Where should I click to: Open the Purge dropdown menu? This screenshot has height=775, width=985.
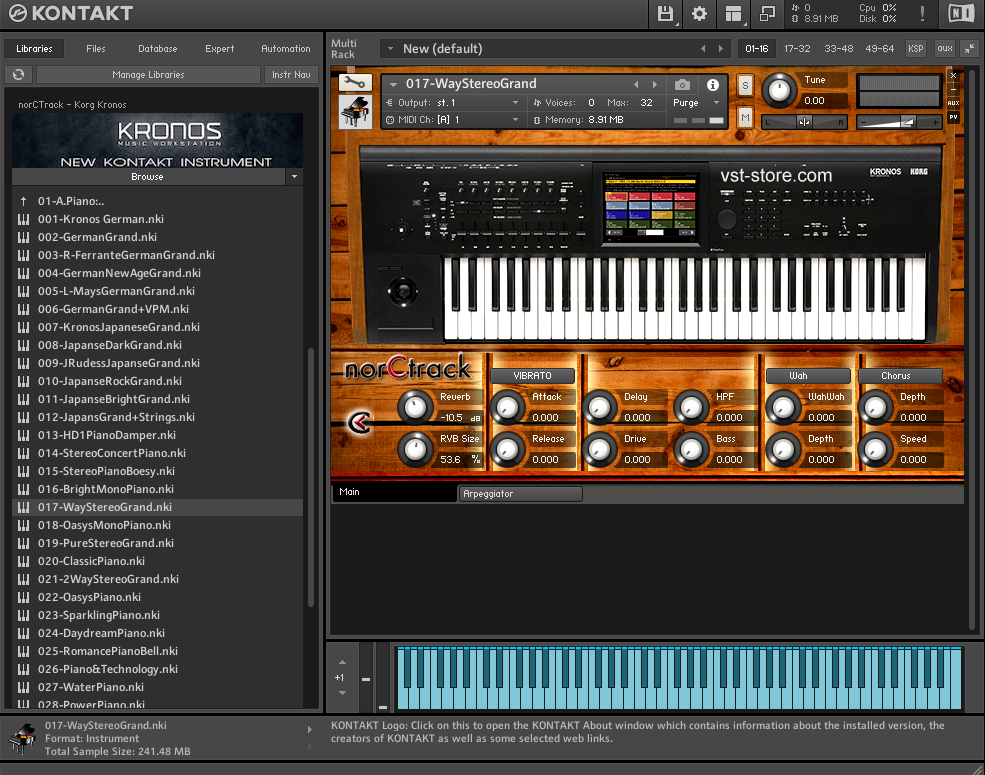coord(696,103)
